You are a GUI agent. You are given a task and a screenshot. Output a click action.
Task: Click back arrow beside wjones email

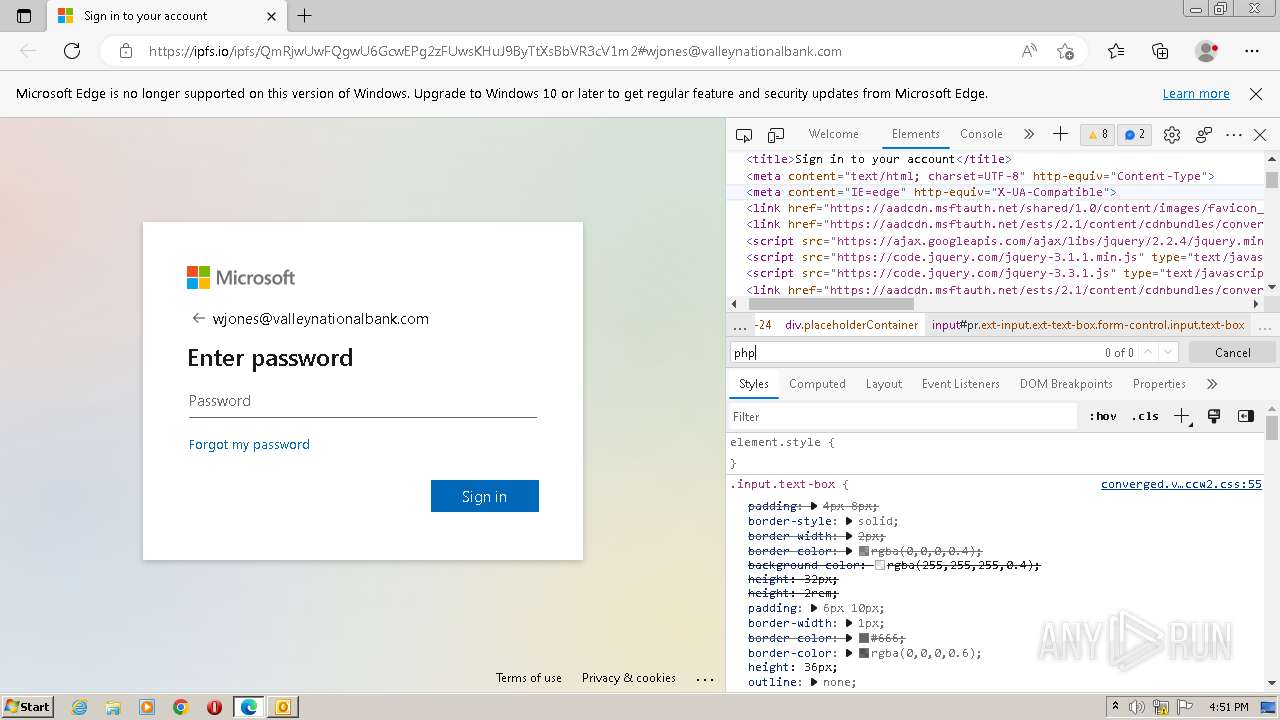point(198,319)
